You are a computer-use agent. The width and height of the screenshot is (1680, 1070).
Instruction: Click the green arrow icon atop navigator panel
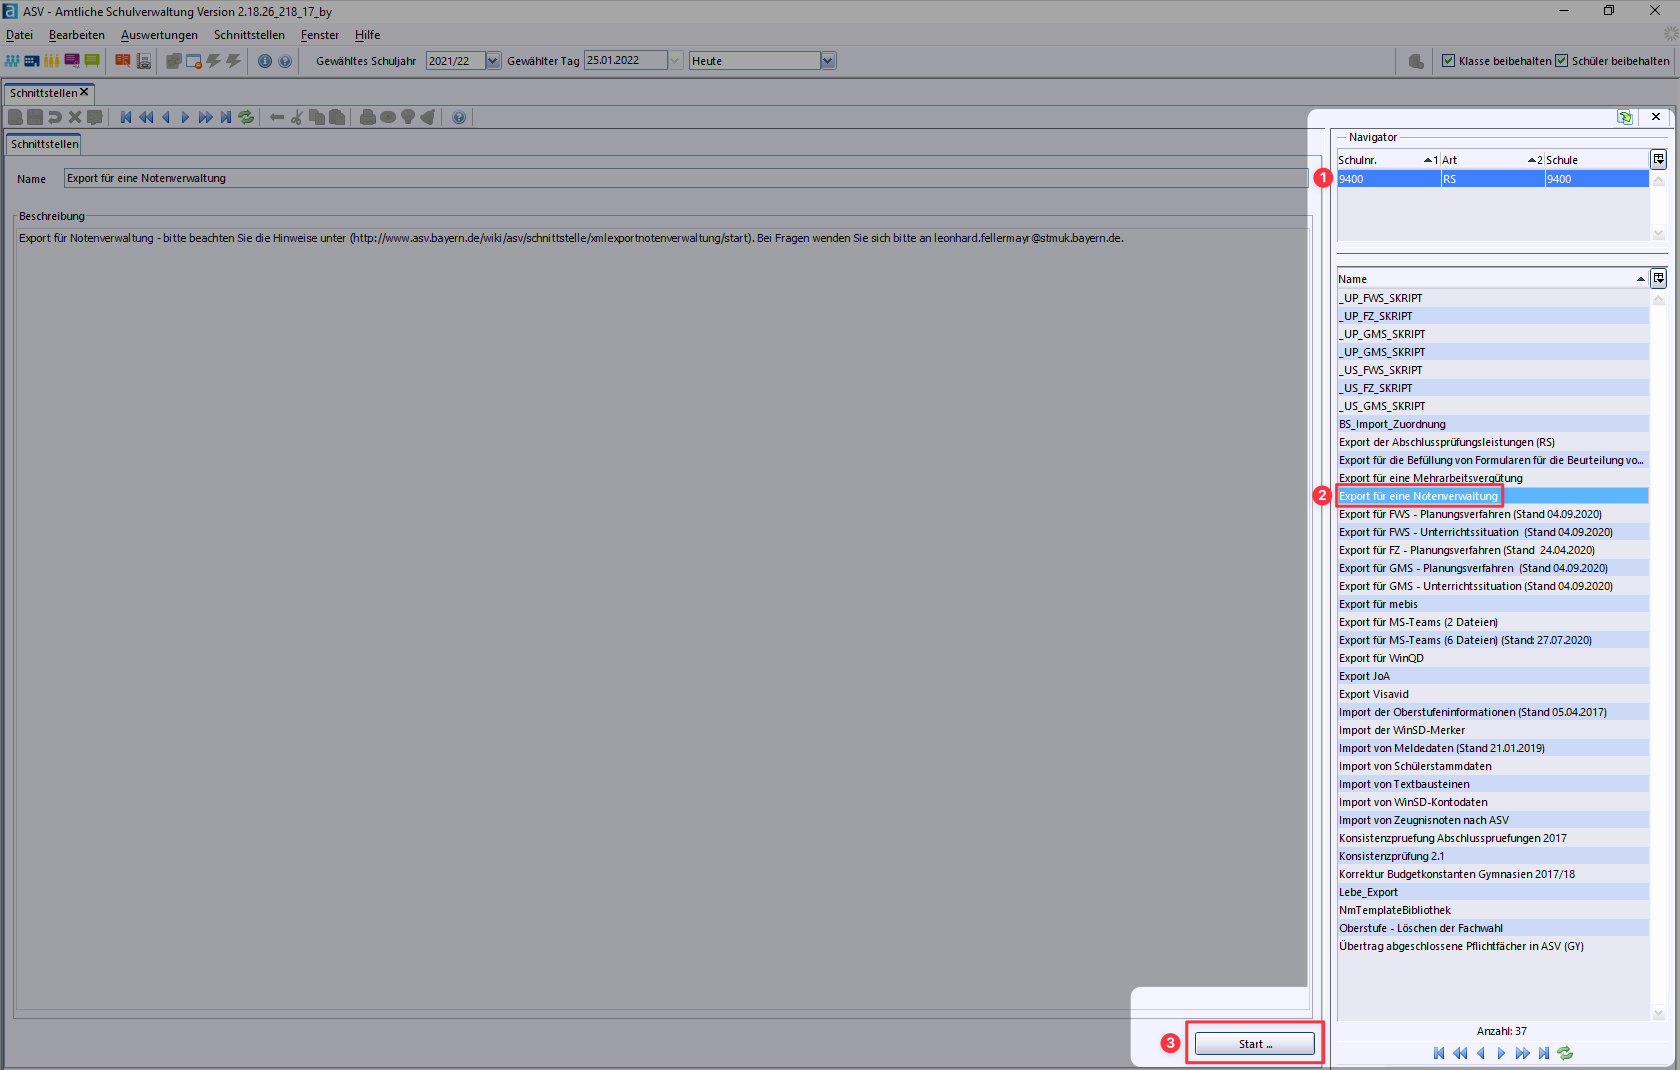coord(1625,117)
